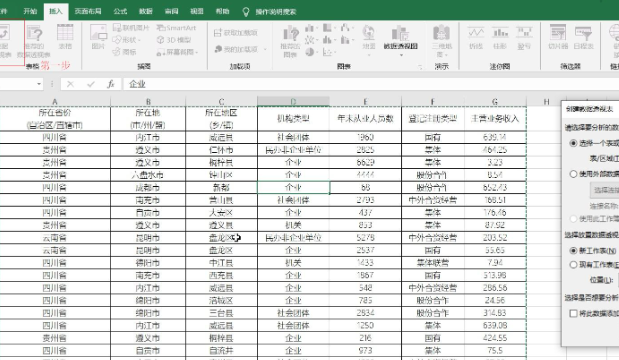Switch to the 页面布局 ribbon tab
The width and height of the screenshot is (619, 360).
[x=88, y=11]
